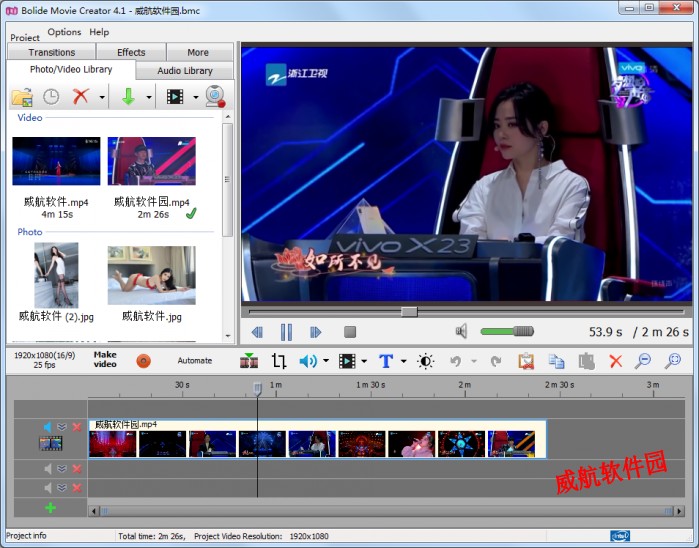Open the Options menu

point(64,32)
